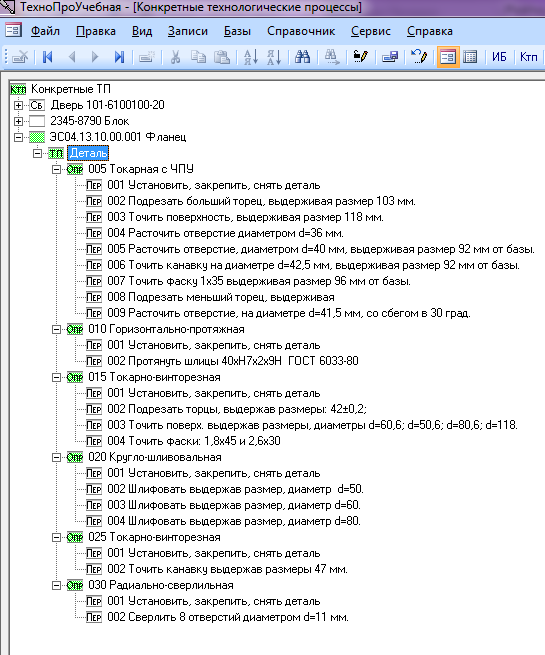
Task: Select the Конкретные ТП root node
Action: point(71,89)
